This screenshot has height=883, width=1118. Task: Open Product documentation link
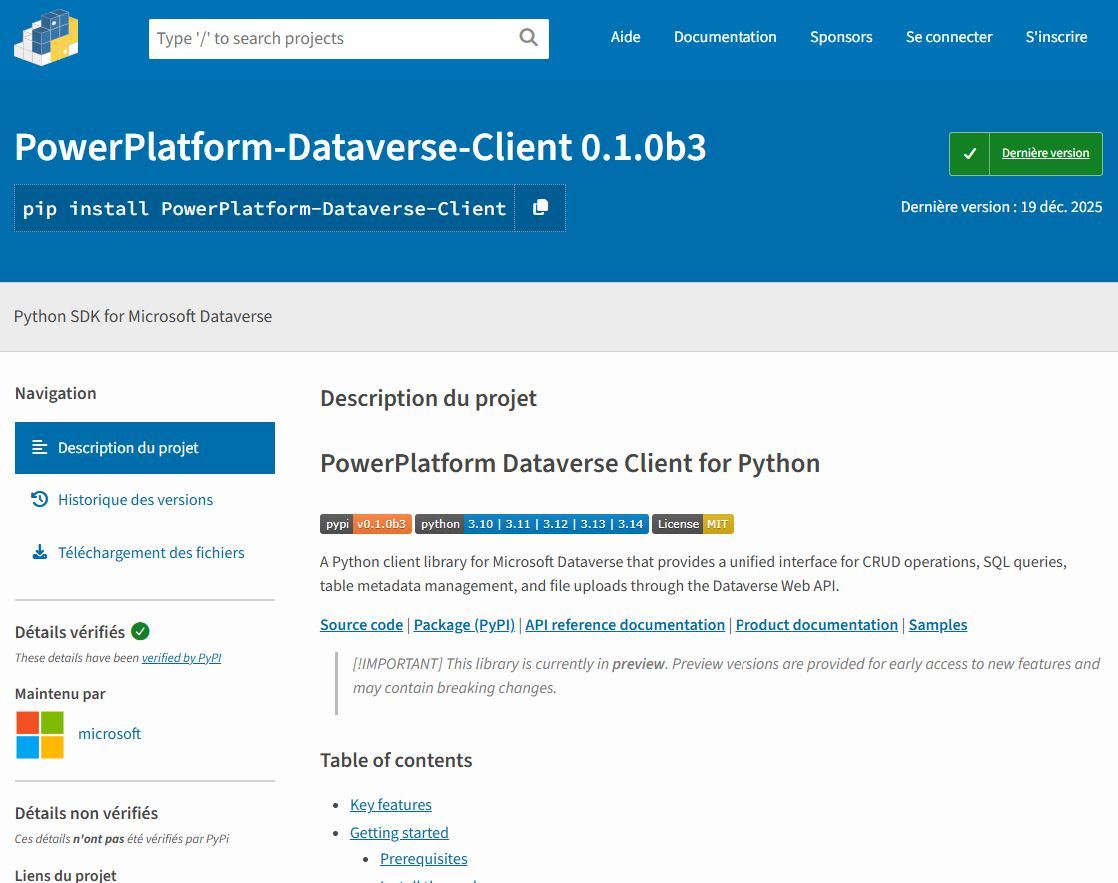816,625
